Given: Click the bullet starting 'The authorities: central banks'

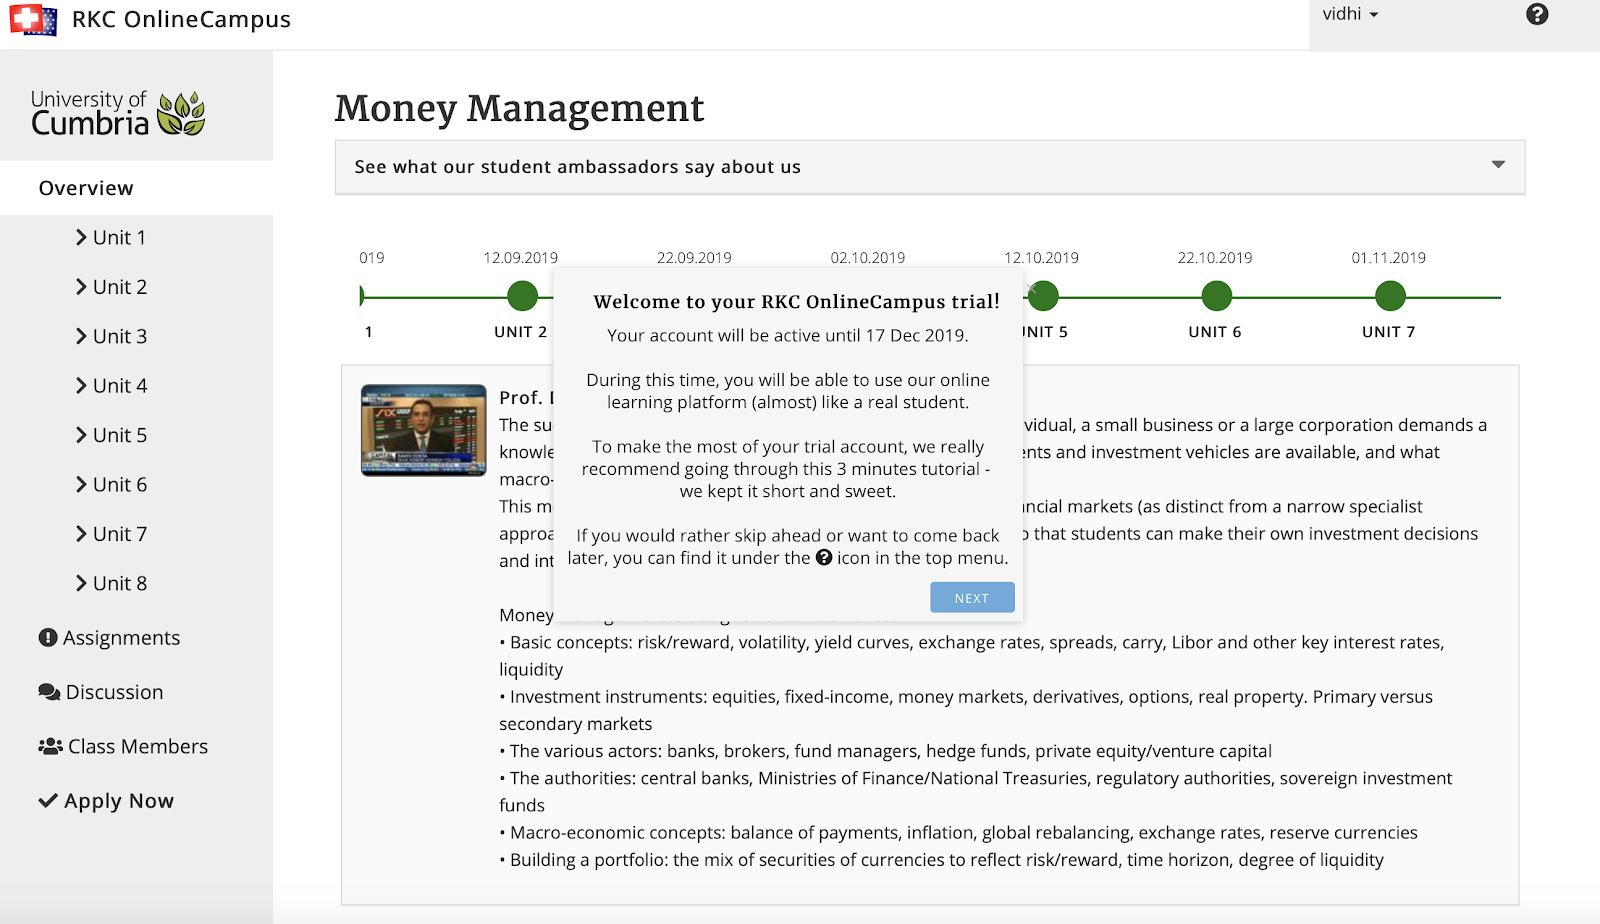Looking at the screenshot, I should pos(976,792).
